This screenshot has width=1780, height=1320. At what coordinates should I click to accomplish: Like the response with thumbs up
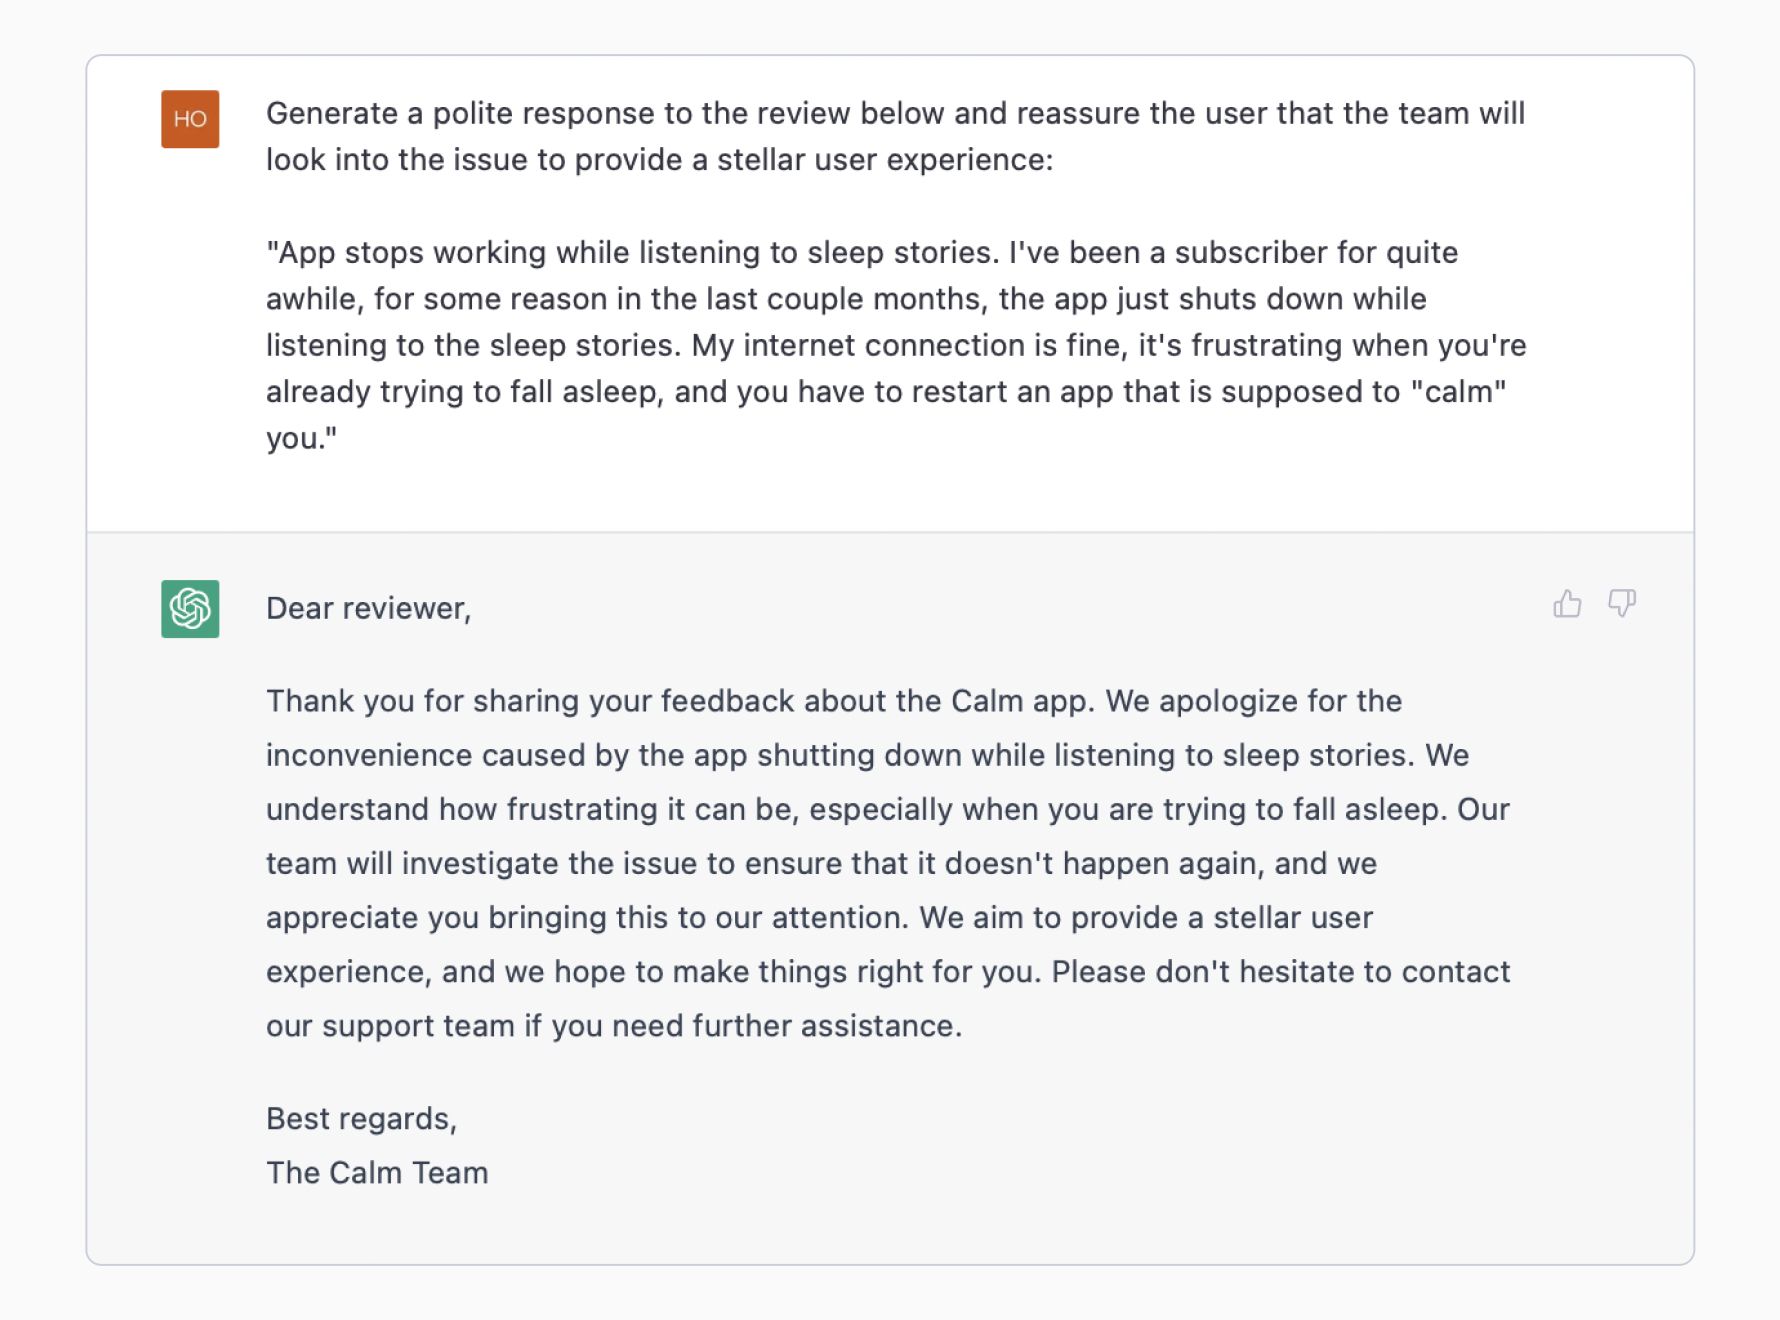coord(1567,604)
